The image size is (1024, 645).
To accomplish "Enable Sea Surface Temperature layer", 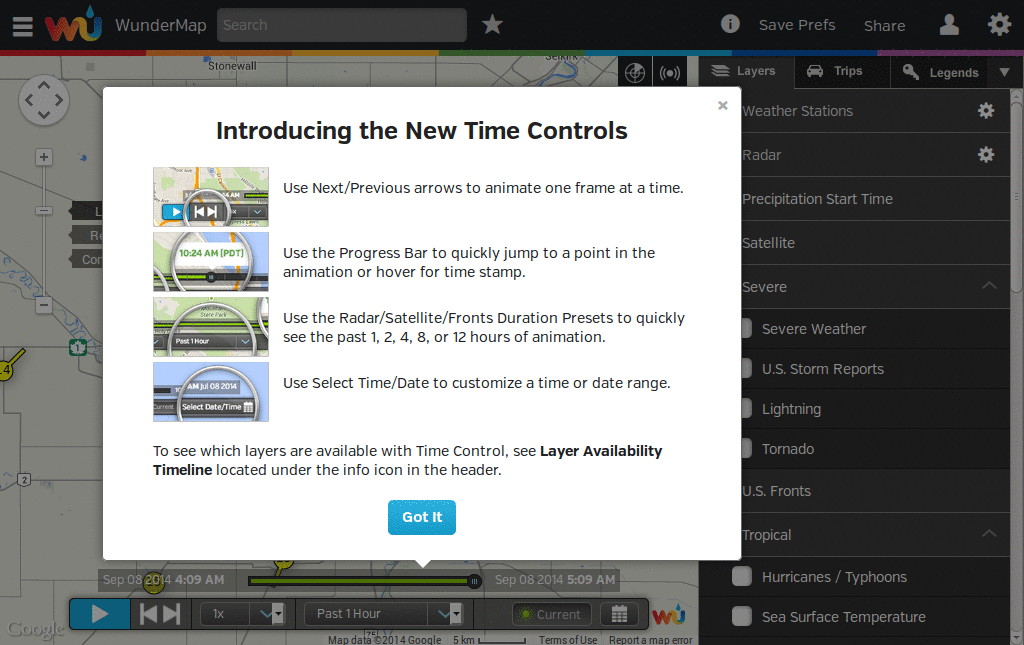I will pyautogui.click(x=742, y=616).
